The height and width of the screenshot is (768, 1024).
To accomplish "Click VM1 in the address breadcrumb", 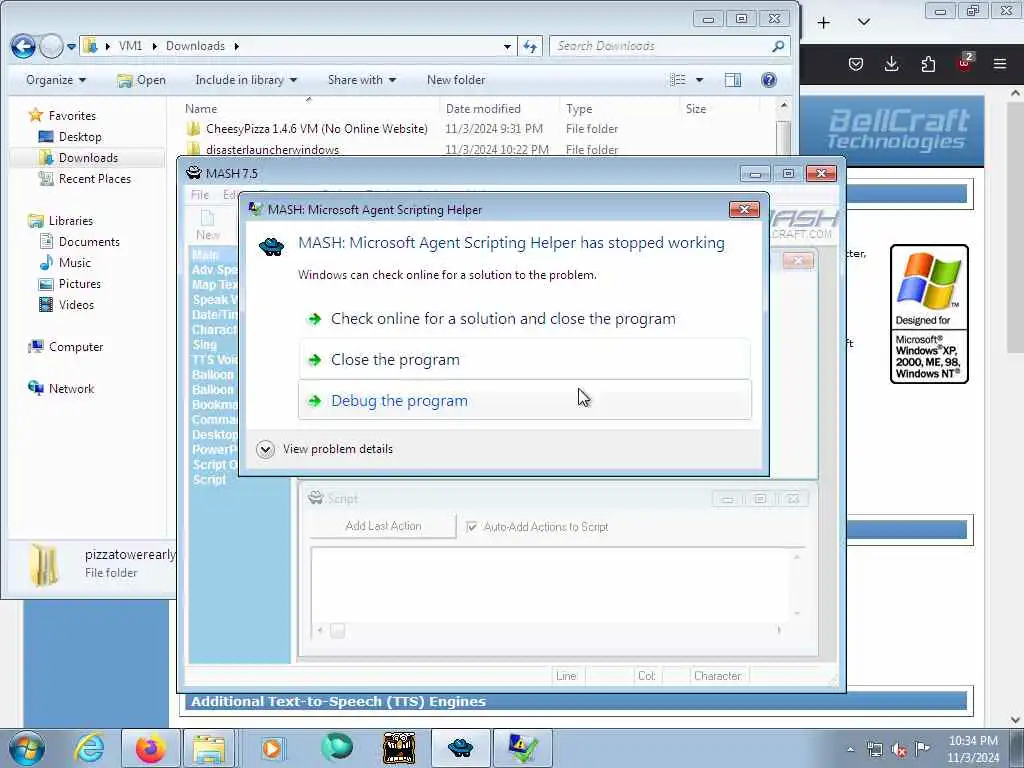I will pos(130,46).
